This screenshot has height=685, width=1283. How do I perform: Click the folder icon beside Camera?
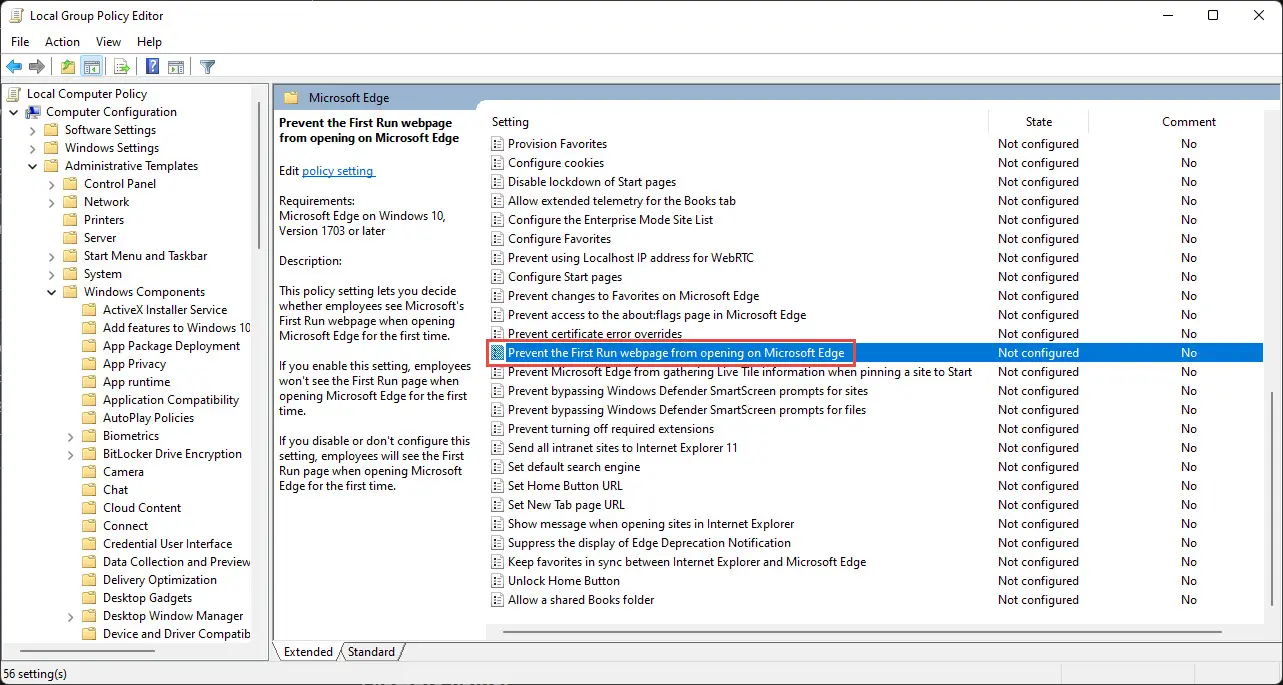point(89,472)
